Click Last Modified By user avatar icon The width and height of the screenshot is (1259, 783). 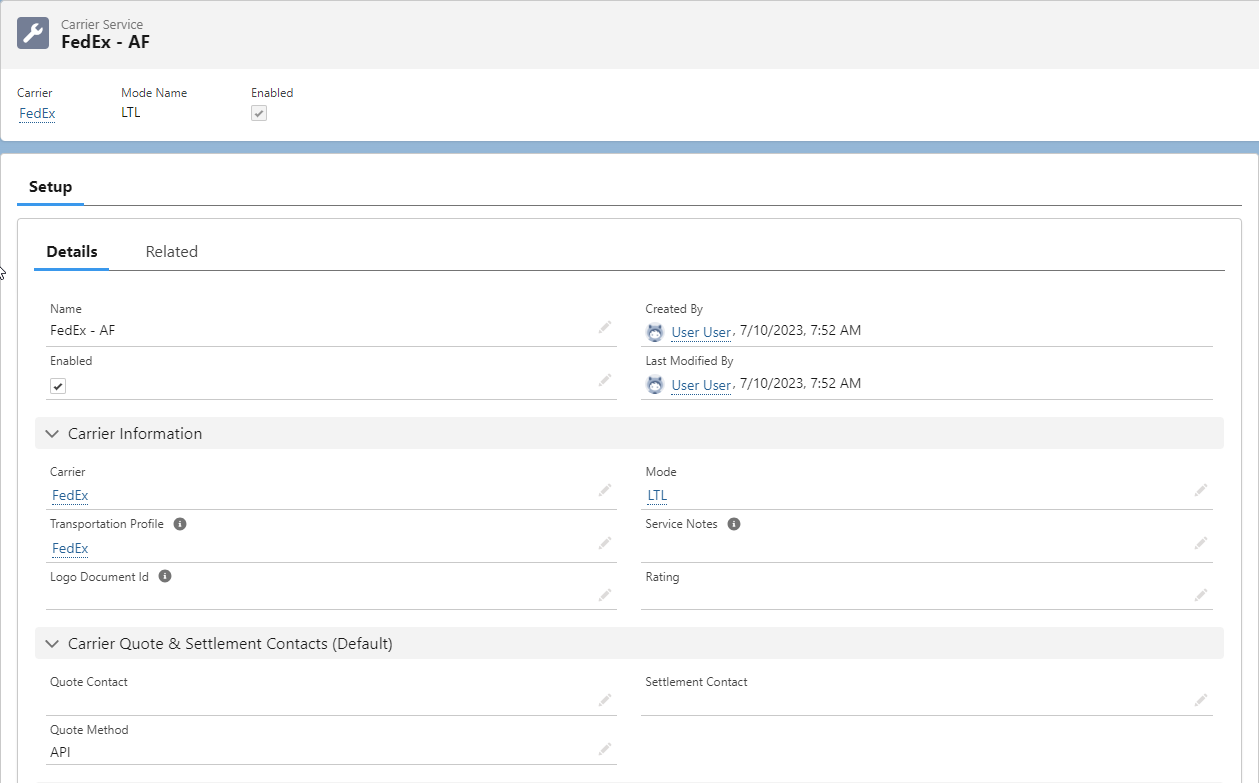[655, 384]
